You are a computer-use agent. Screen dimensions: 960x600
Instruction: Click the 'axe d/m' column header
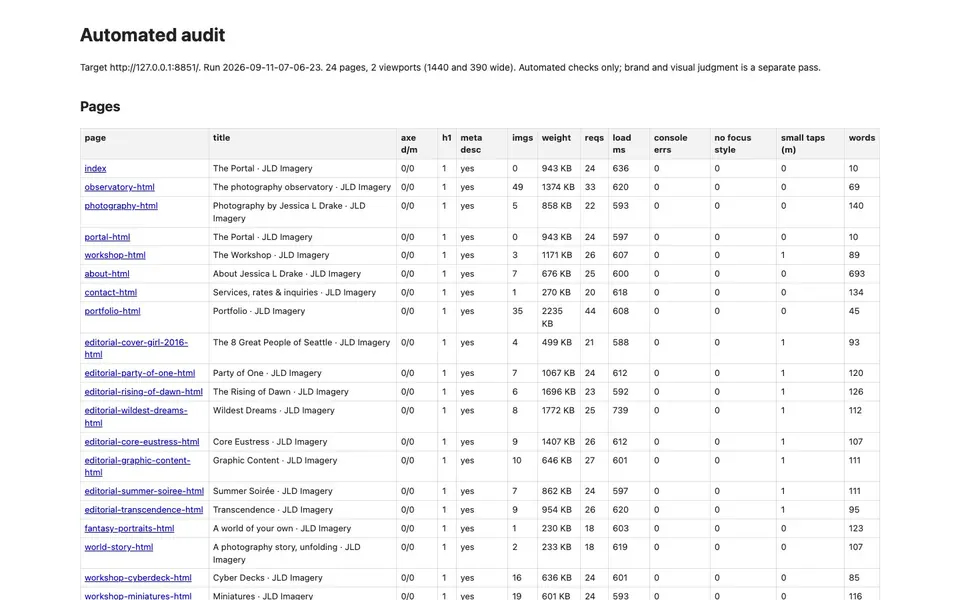point(409,144)
